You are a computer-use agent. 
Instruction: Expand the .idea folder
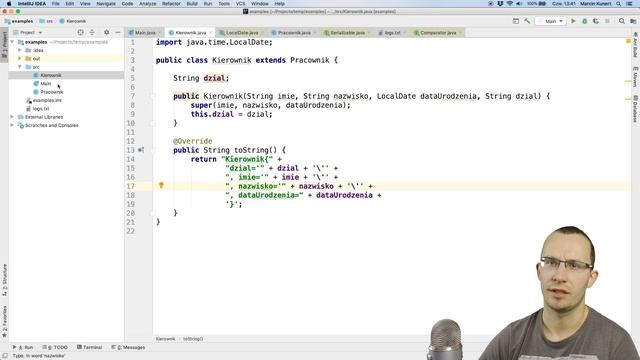20,50
